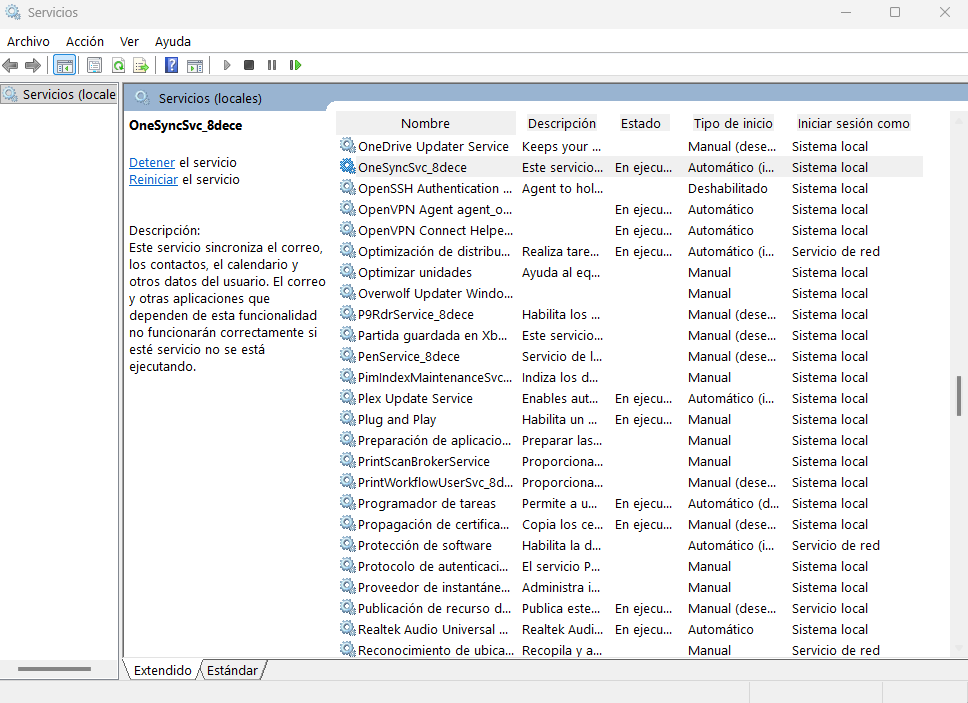Viewport: 968px width, 703px height.
Task: Click gear icon of Realtek Audio Universal
Action: 348,628
